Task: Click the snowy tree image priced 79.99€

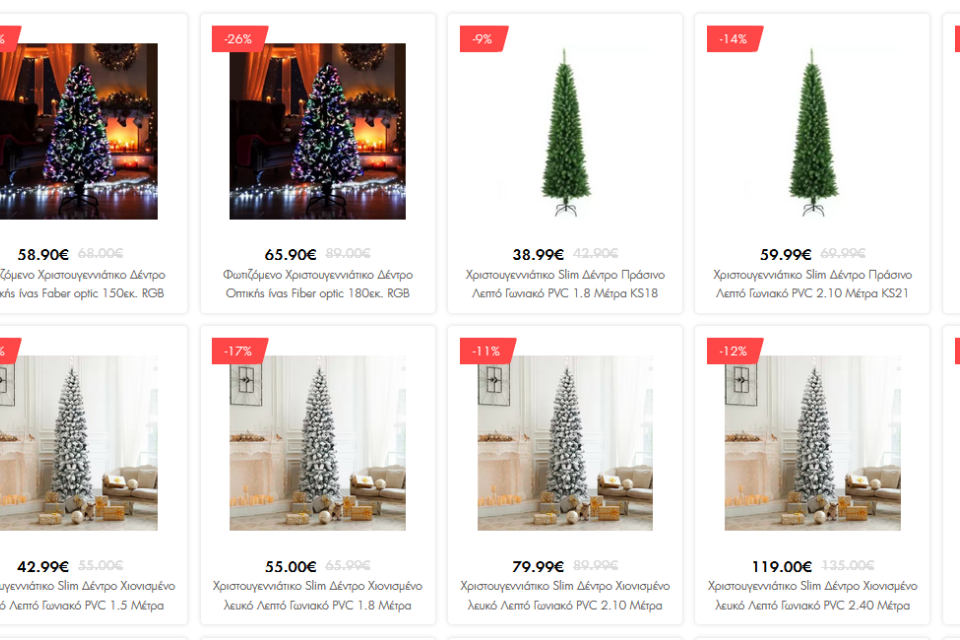Action: (x=565, y=443)
